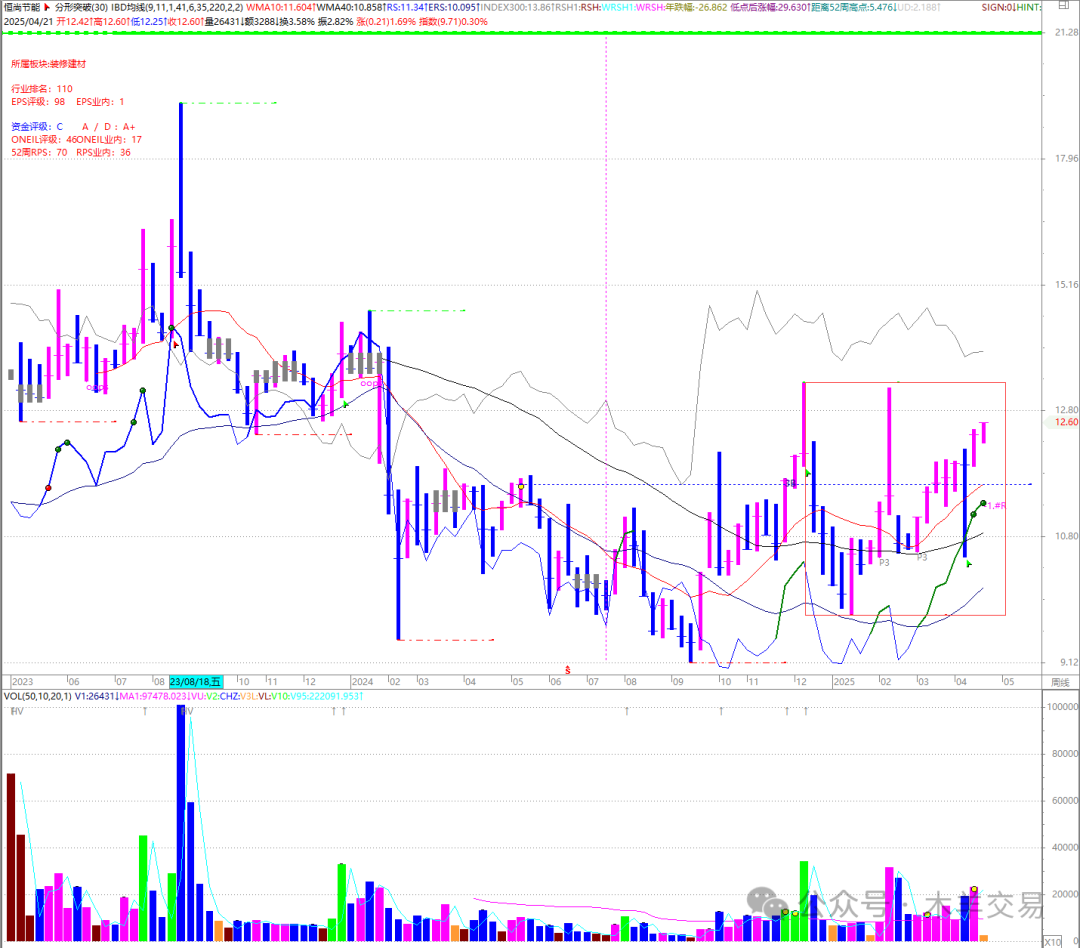Image resolution: width=1080 pixels, height=948 pixels.
Task: Click the INDEX300:13.86 value
Action: (x=516, y=7)
